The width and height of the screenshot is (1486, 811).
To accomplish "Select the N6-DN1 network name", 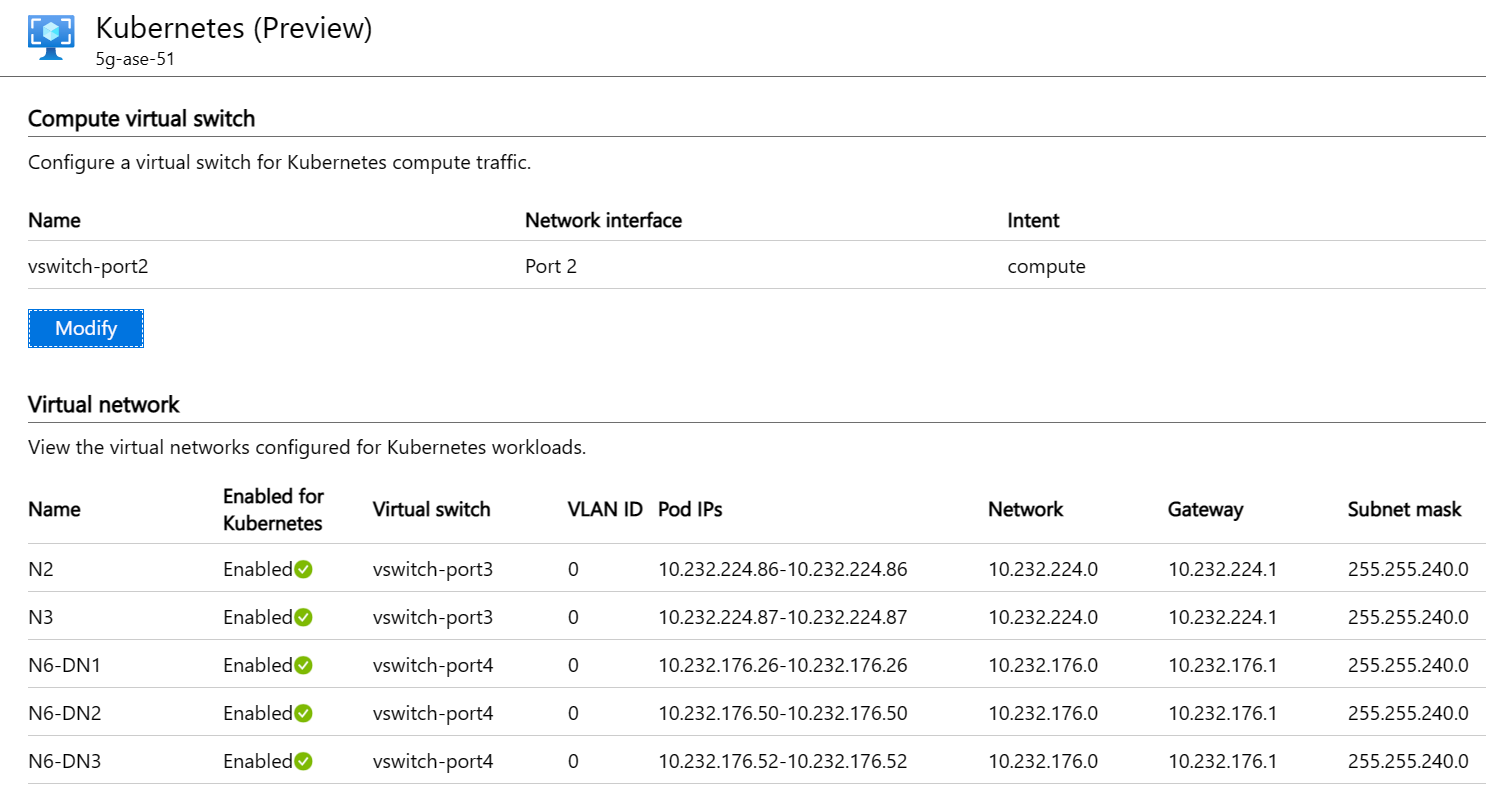I will [64, 666].
